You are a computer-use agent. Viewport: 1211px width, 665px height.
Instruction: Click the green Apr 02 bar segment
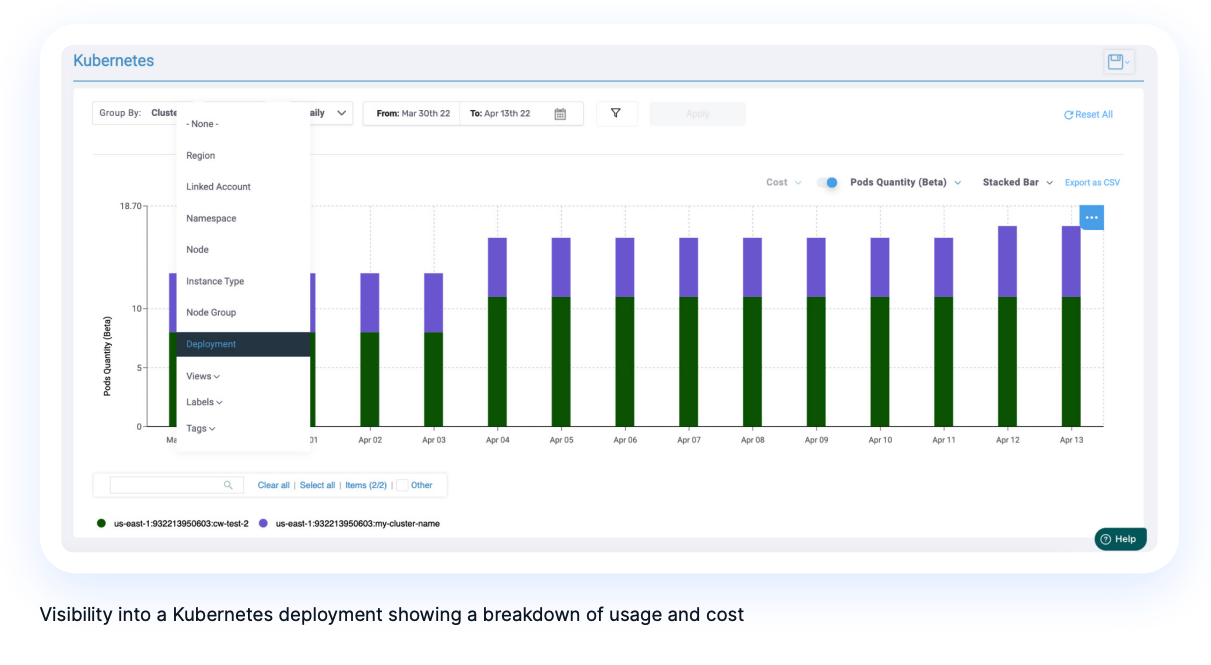tap(370, 379)
